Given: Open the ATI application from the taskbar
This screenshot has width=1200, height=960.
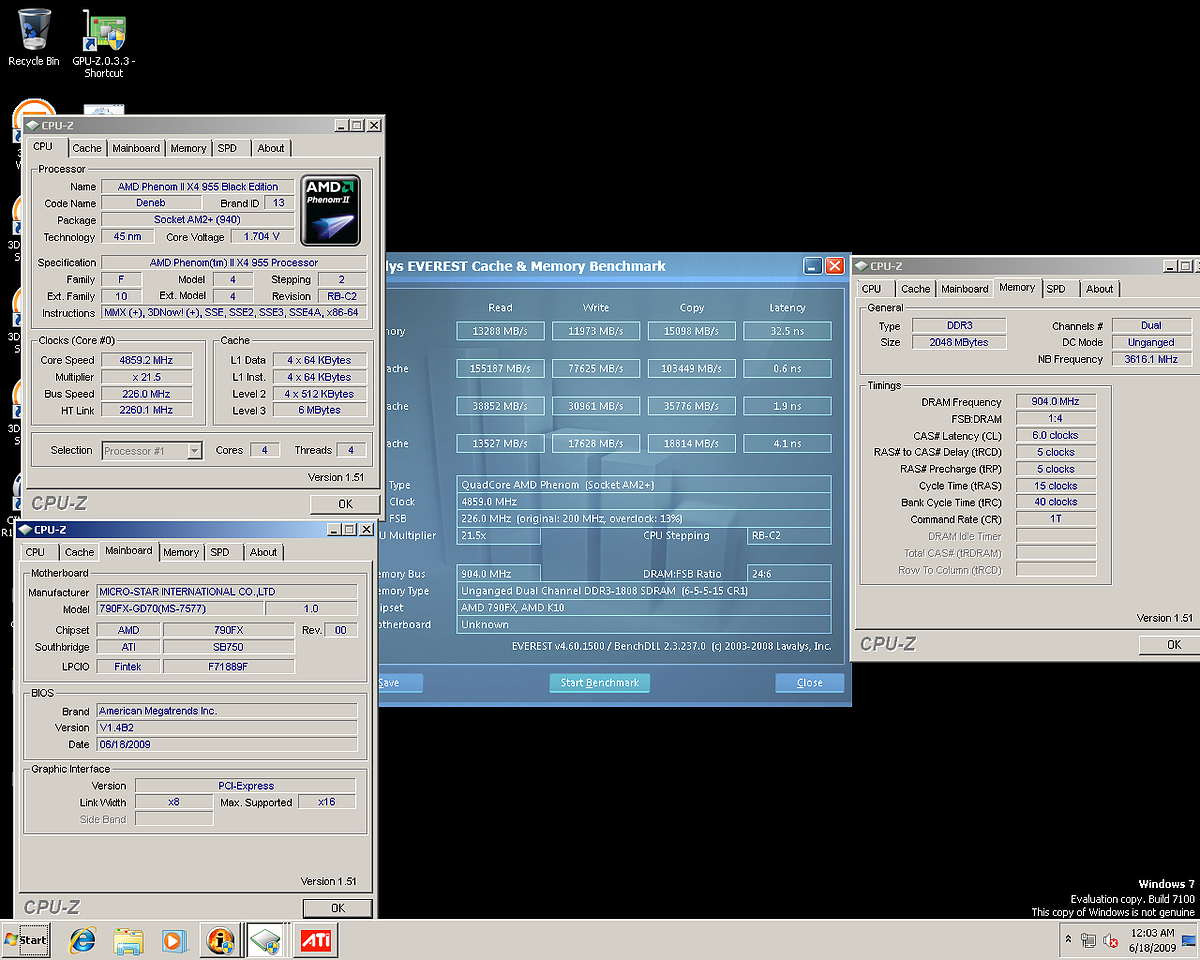Looking at the screenshot, I should (318, 940).
